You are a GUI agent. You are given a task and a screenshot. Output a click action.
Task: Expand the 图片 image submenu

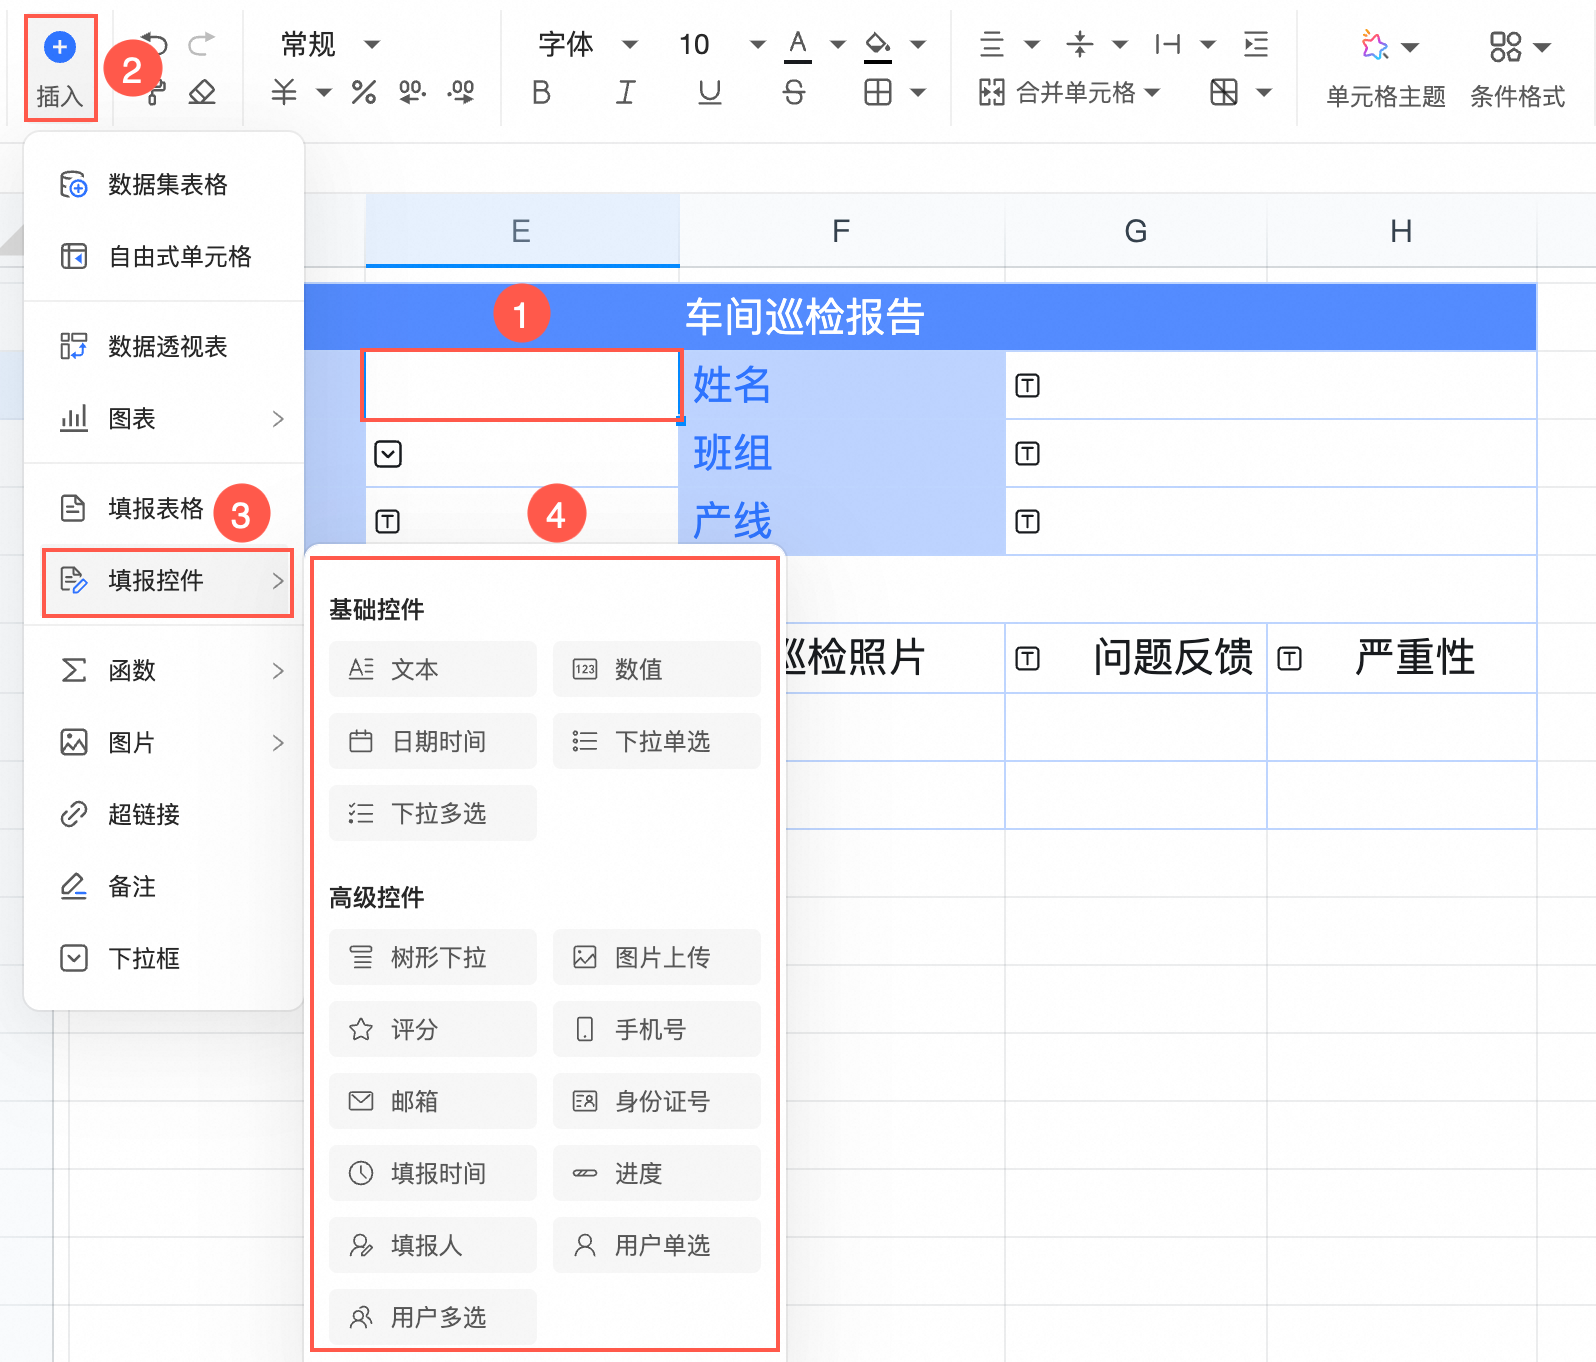tap(164, 743)
